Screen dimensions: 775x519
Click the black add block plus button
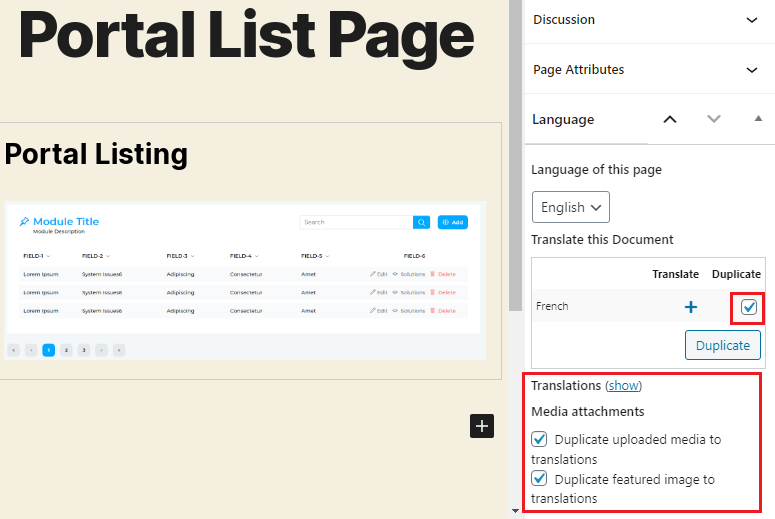tap(482, 426)
